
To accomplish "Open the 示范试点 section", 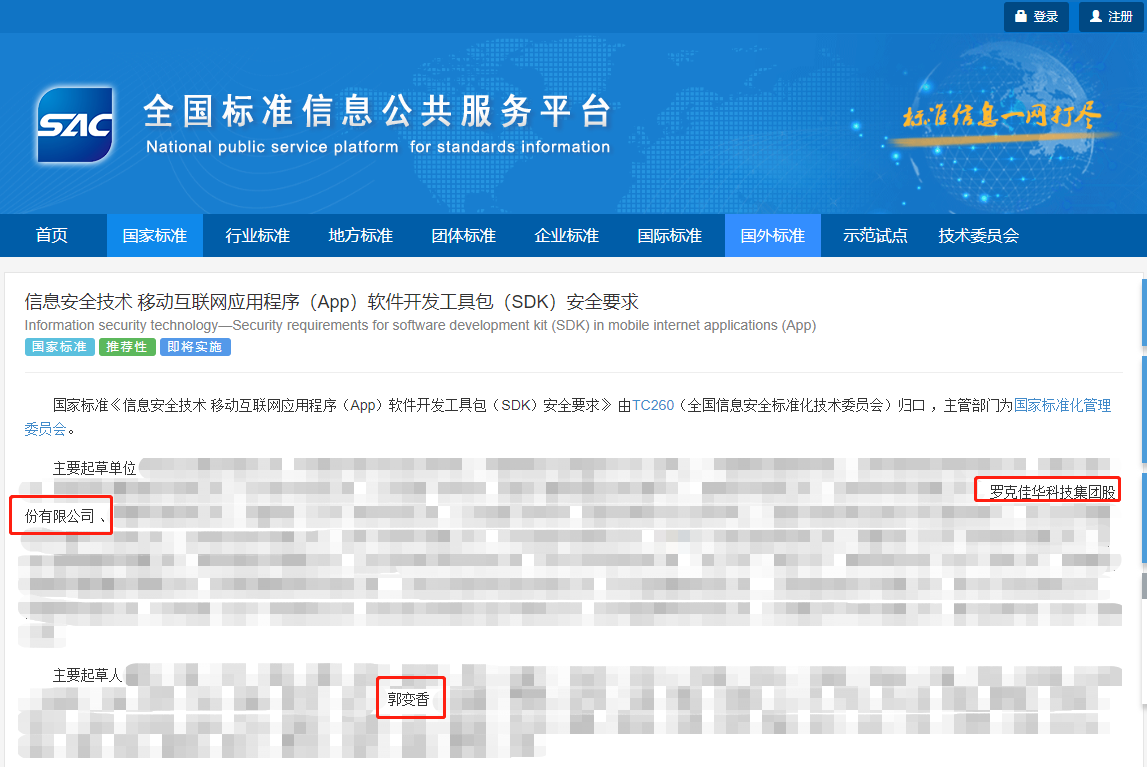I will pos(874,235).
